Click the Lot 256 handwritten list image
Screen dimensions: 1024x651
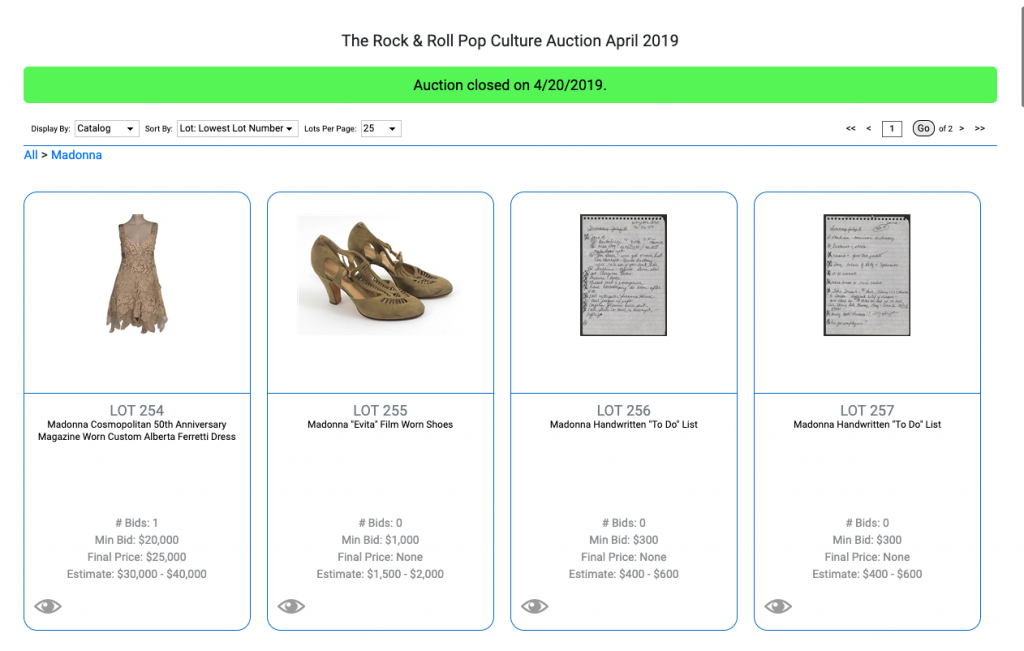pyautogui.click(x=624, y=275)
